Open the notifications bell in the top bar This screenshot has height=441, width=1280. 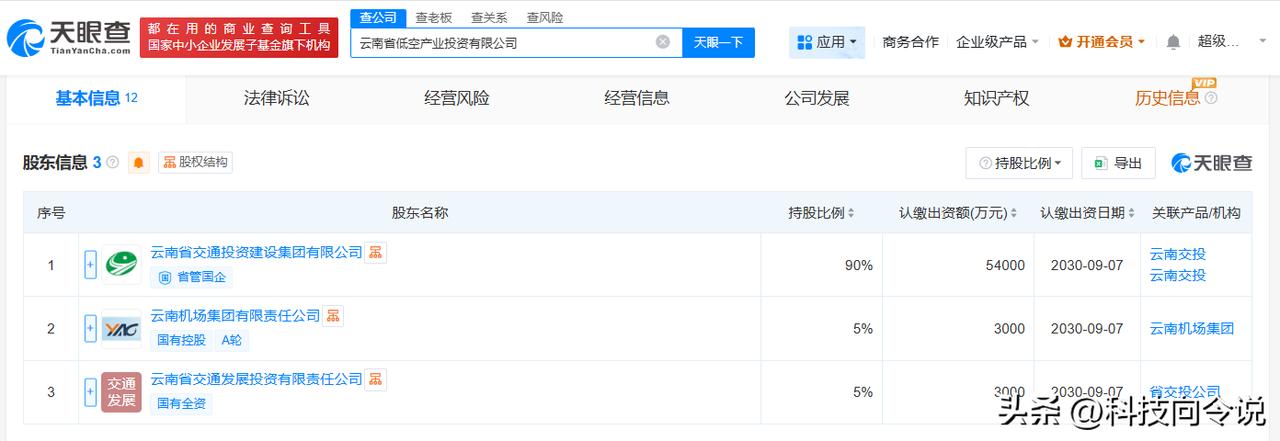[x=1173, y=42]
